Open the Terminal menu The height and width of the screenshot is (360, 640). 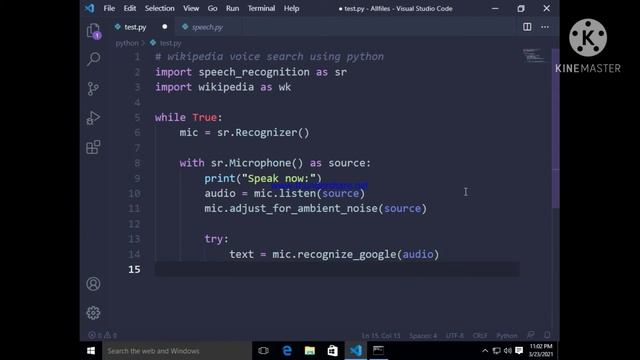point(261,8)
